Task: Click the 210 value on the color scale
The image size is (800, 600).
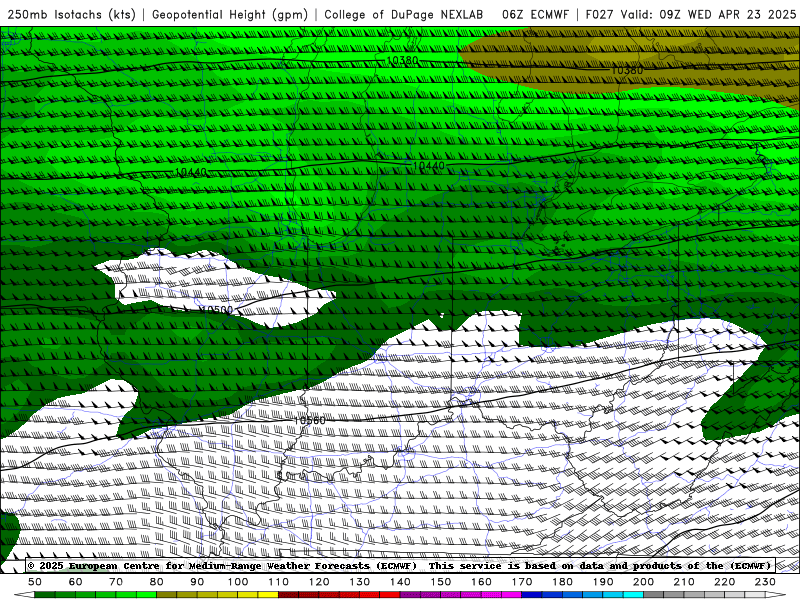Action: tap(684, 582)
